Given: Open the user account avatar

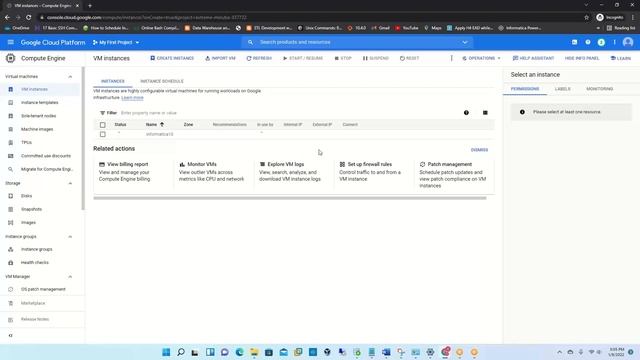Looking at the screenshot, I should [628, 42].
